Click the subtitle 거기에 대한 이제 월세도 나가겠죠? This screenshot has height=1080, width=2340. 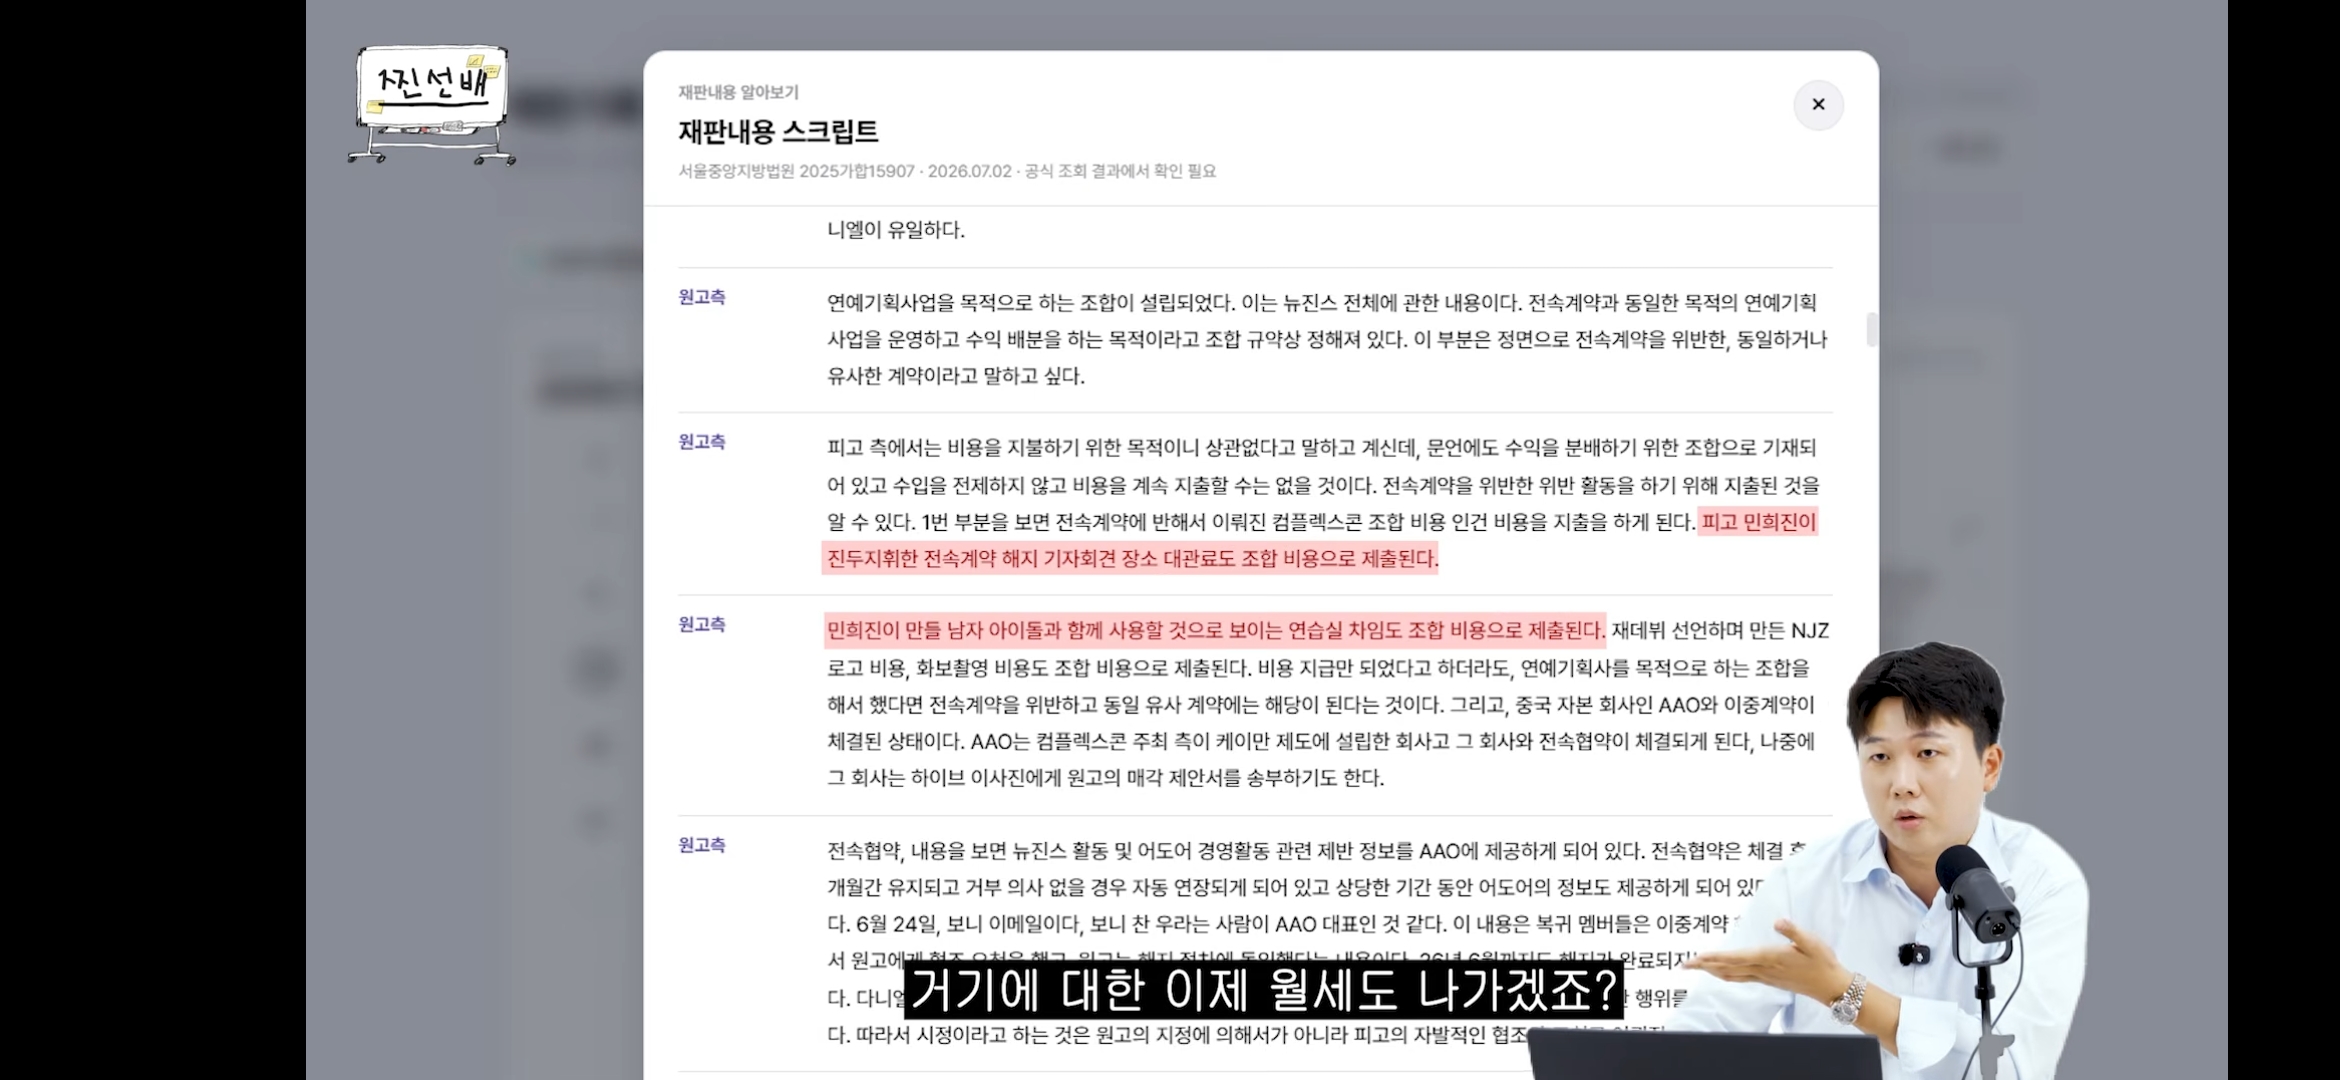1263,990
